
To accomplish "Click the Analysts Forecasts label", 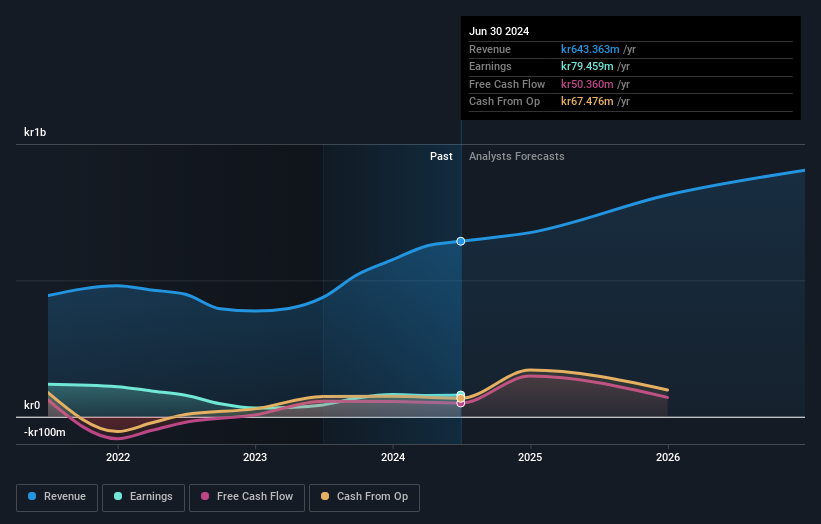I will coord(517,157).
